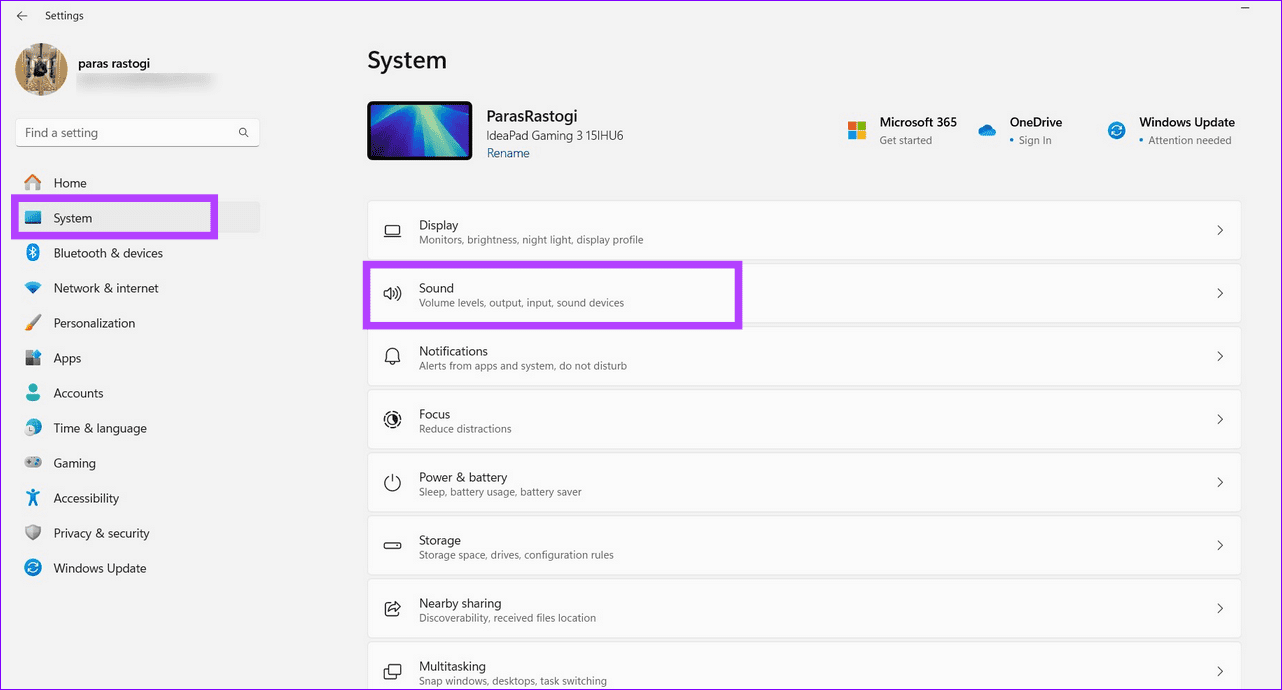This screenshot has width=1282, height=690.
Task: Expand the Power & battery row
Action: 1220,482
